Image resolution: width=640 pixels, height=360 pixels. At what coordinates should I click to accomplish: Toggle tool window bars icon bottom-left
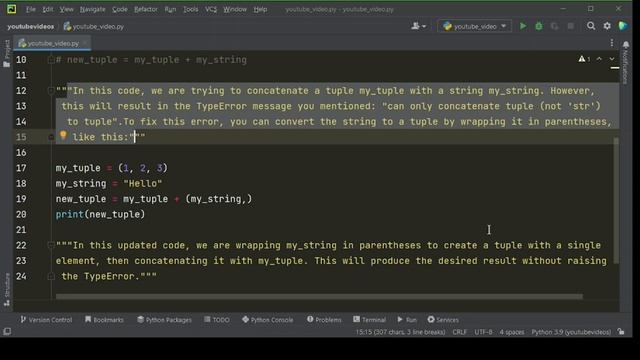[x=7, y=331]
